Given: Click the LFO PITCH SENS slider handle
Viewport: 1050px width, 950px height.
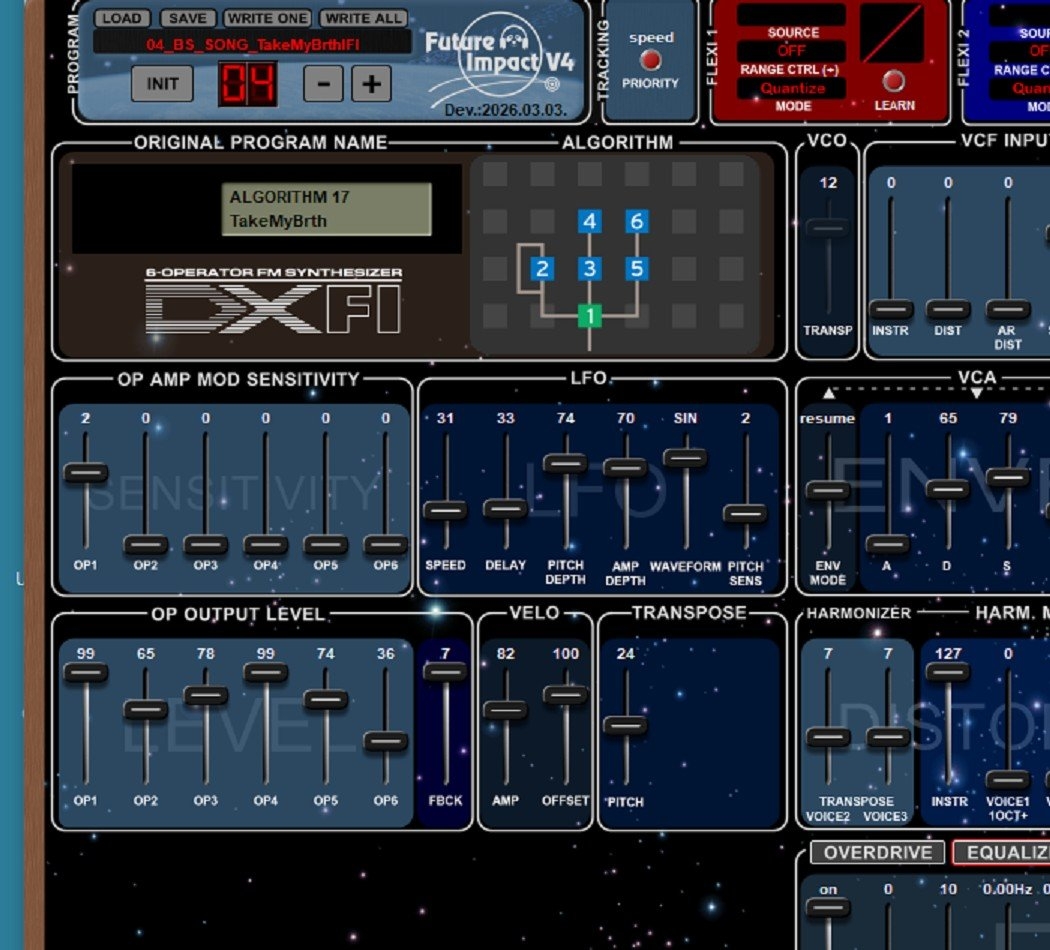Looking at the screenshot, I should (745, 513).
